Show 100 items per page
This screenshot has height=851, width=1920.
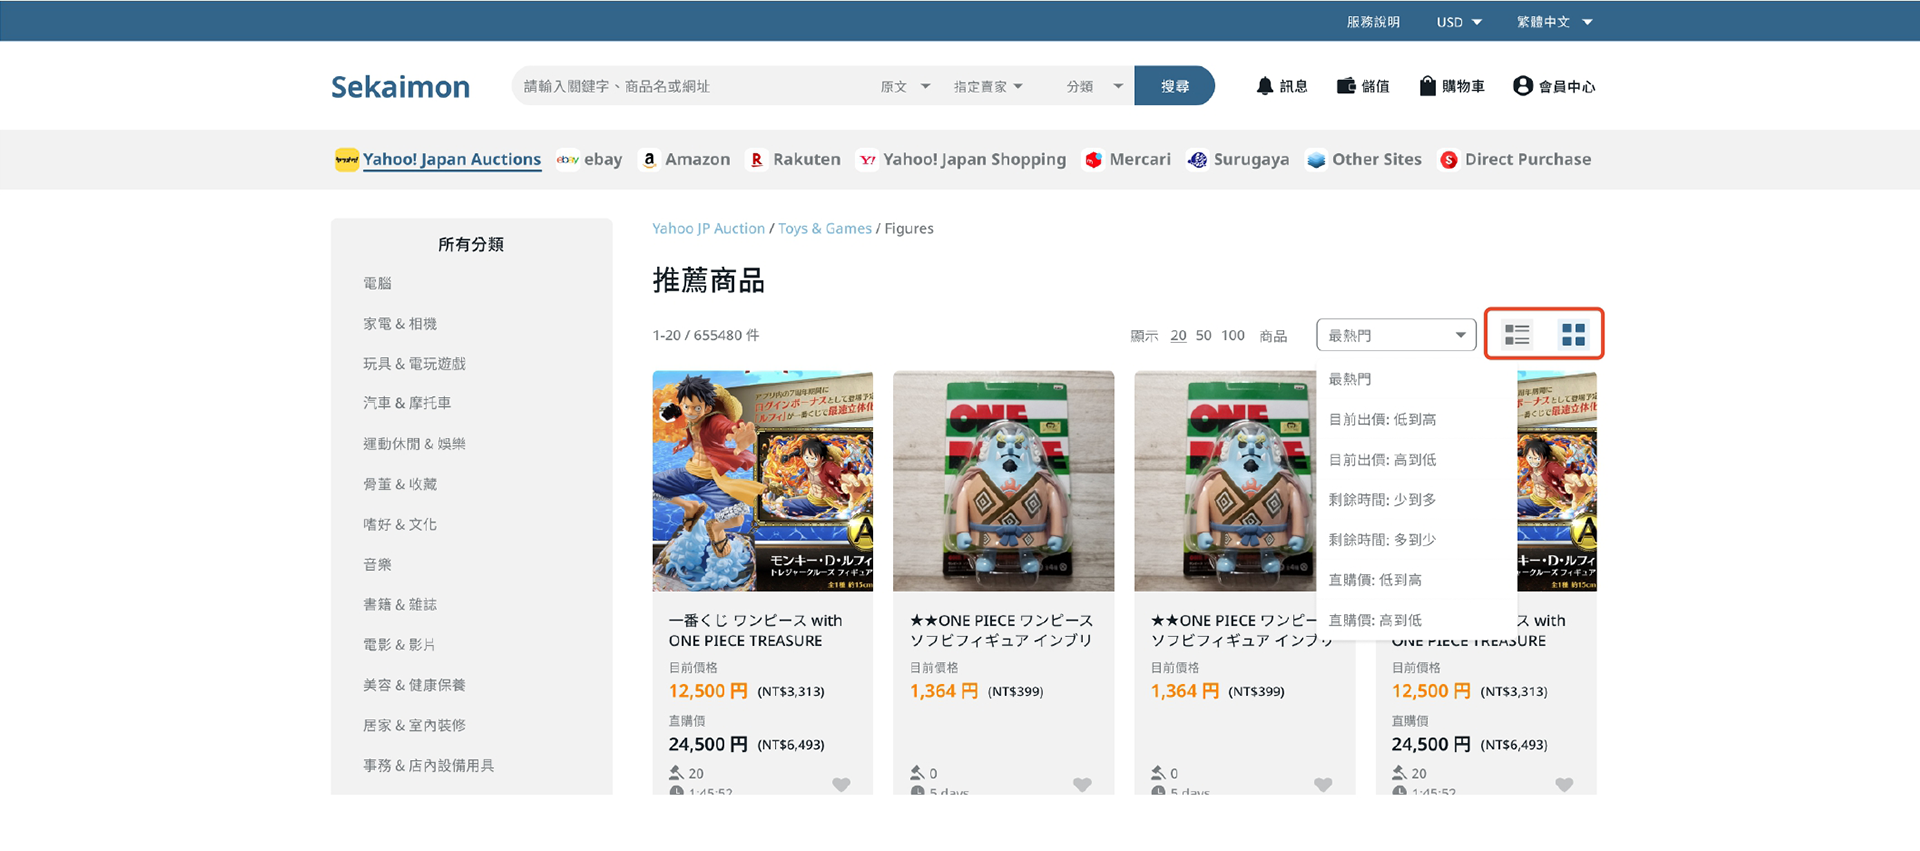click(x=1233, y=335)
